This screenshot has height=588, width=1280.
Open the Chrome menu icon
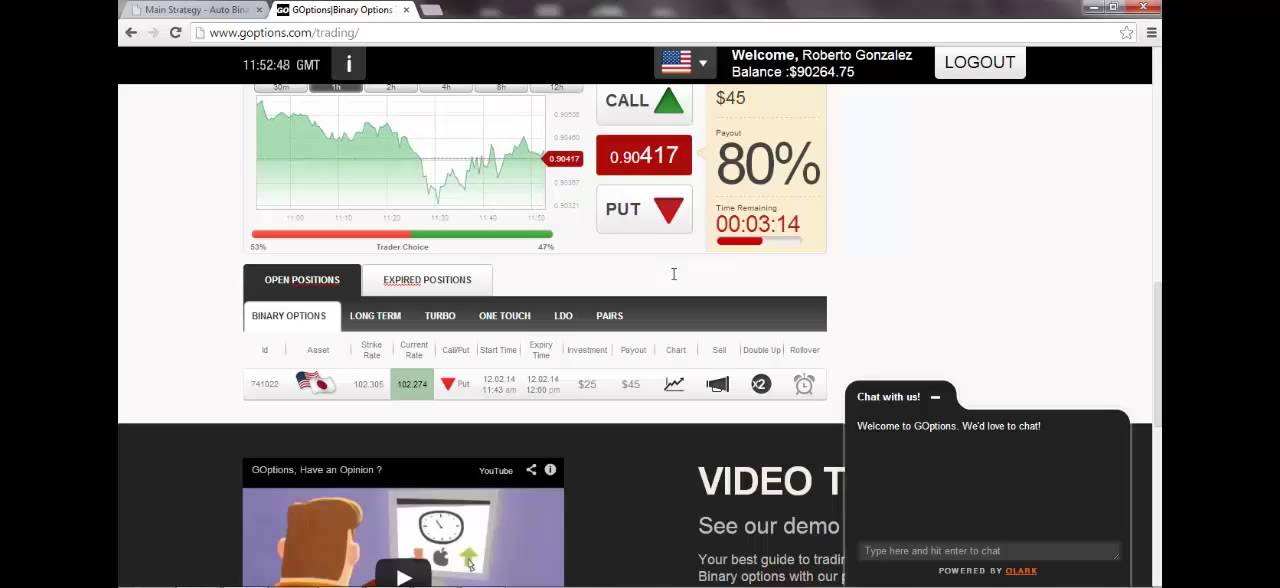1152,32
